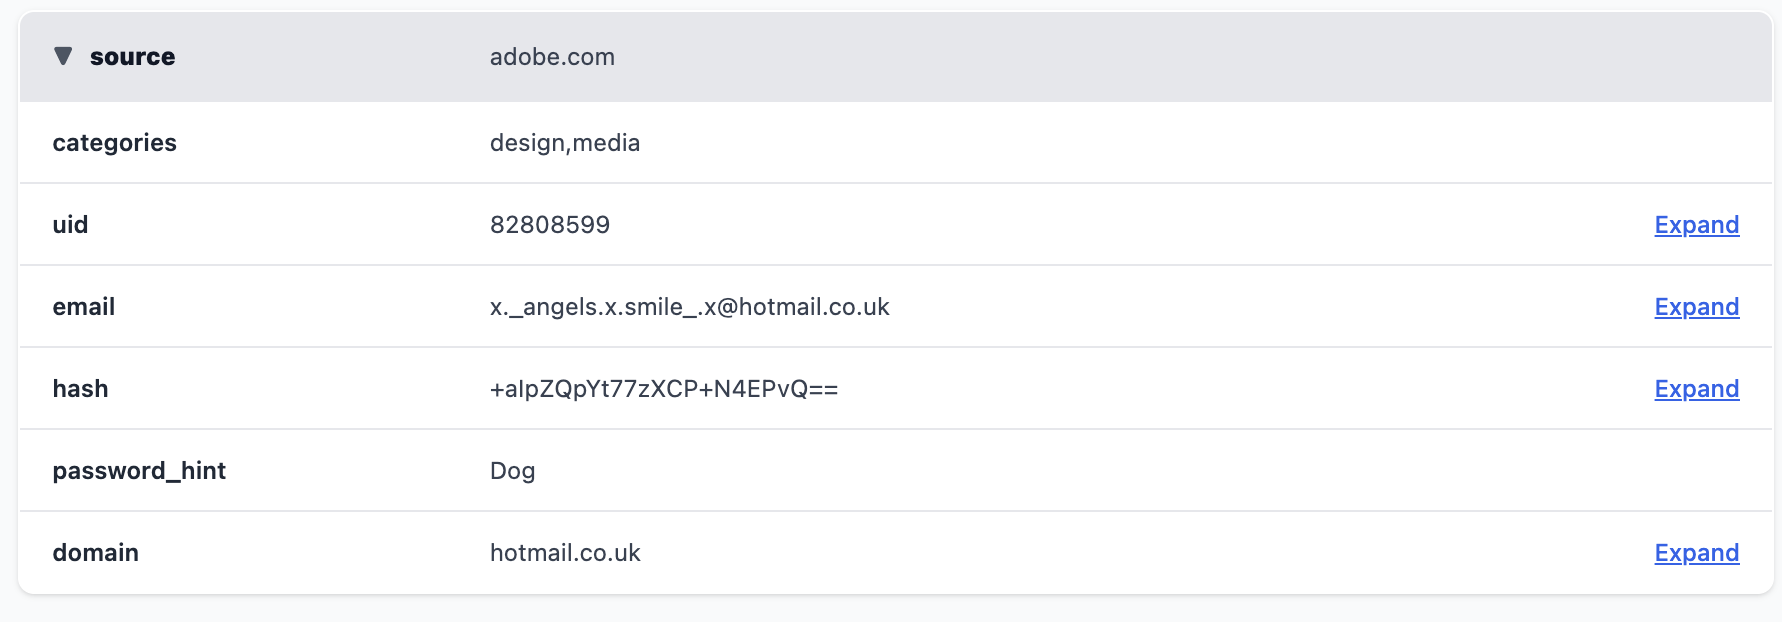
Task: Click the hotmail.co.uk email address value
Action: [x=689, y=307]
